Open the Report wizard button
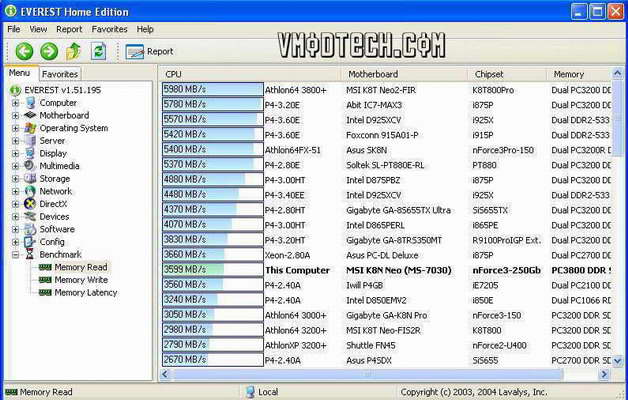The width and height of the screenshot is (628, 400). click(149, 52)
